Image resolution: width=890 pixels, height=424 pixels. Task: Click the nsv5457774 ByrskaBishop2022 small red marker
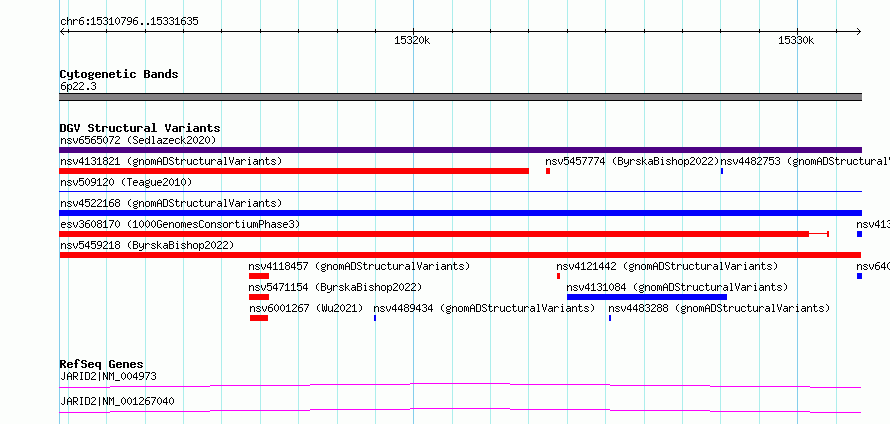point(548,171)
